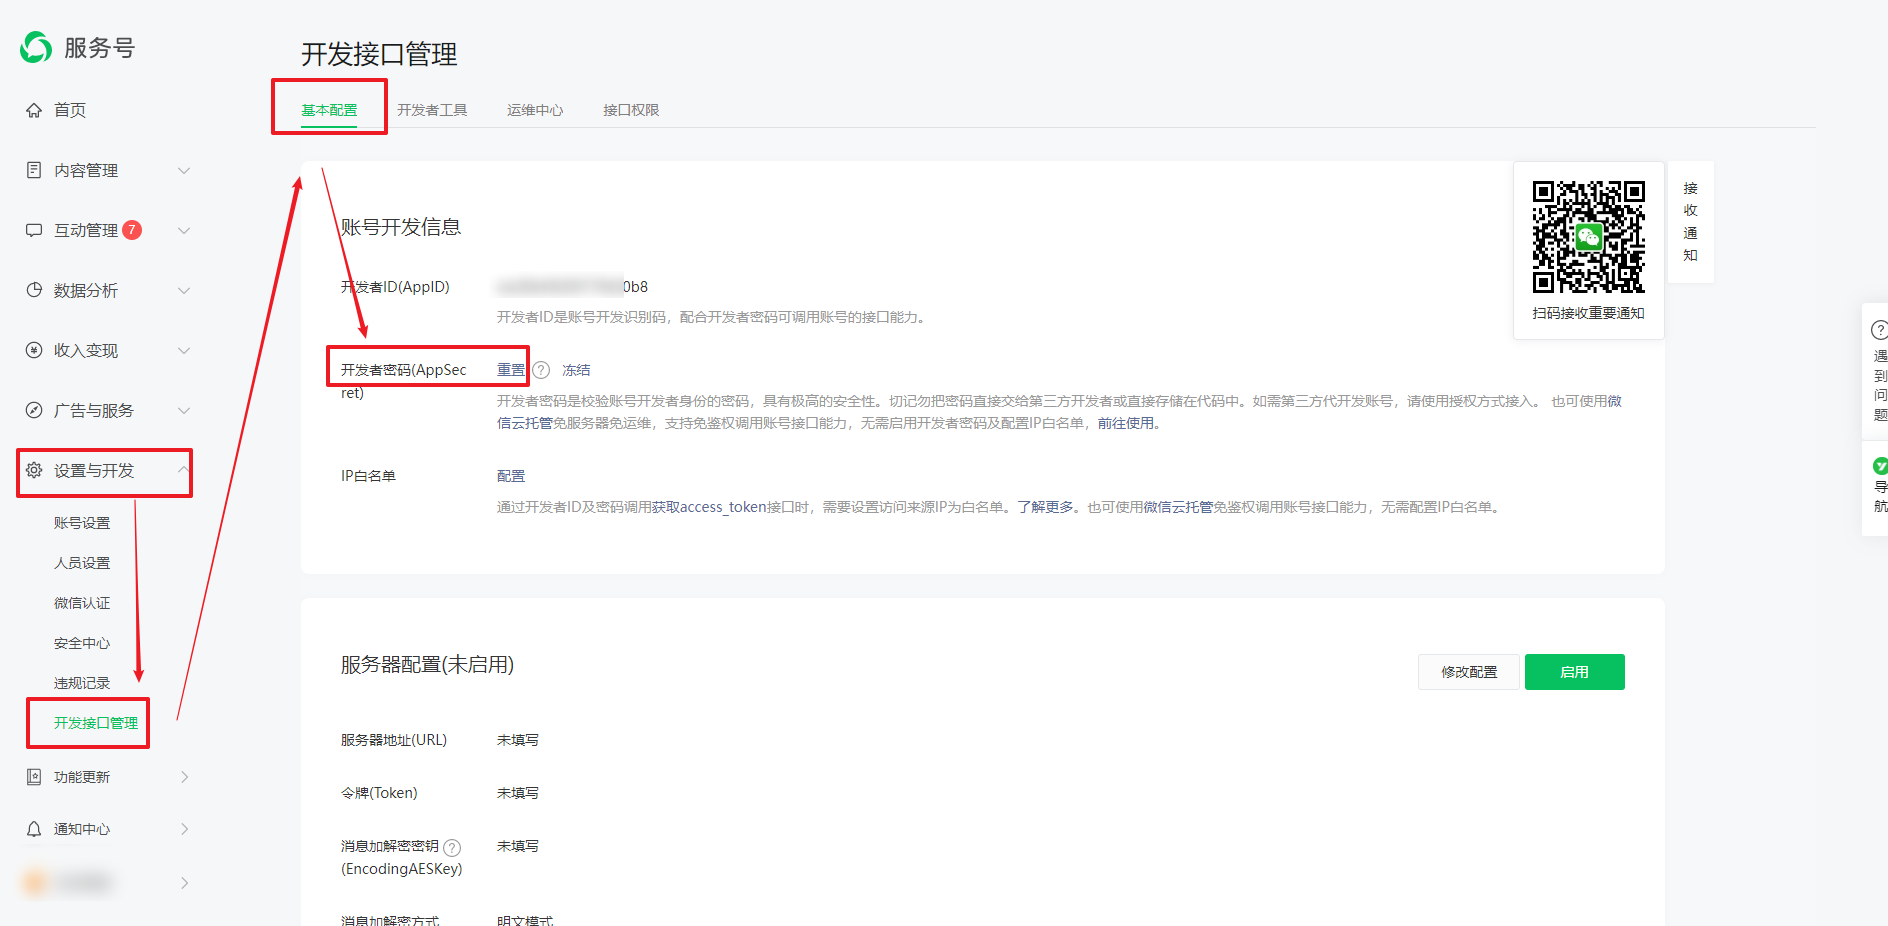Viewport: 1888px width, 926px height.
Task: Expand the 内容管理 menu chevron
Action: click(184, 170)
